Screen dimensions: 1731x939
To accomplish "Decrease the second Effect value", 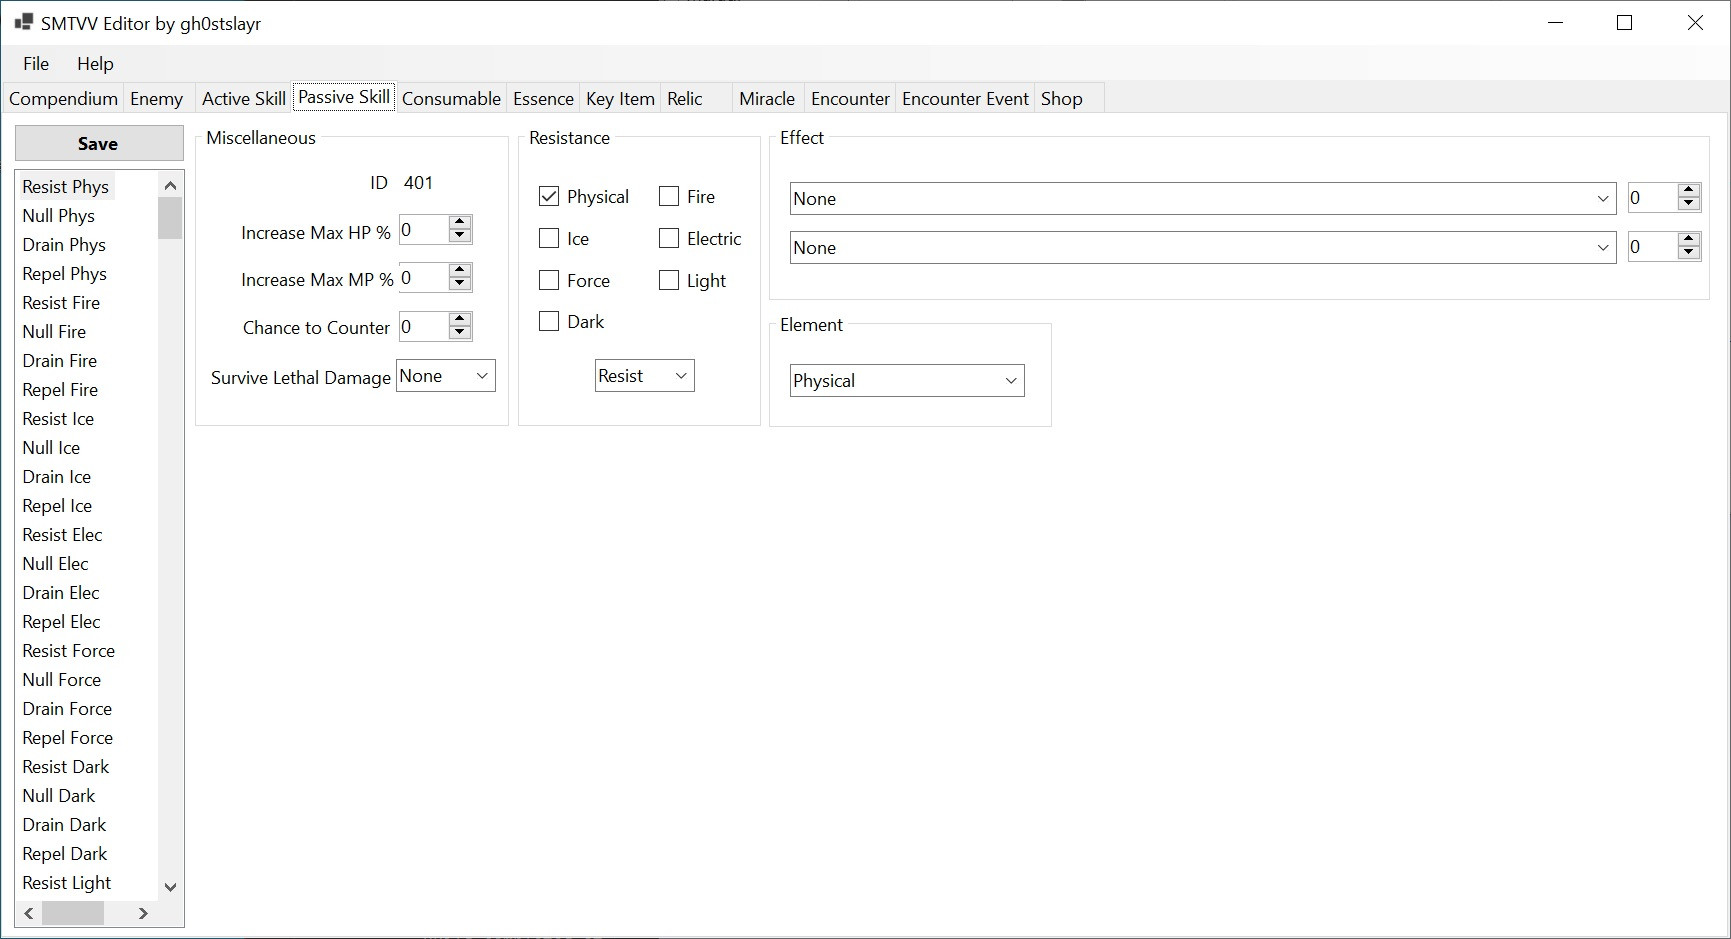I will coord(1689,254).
